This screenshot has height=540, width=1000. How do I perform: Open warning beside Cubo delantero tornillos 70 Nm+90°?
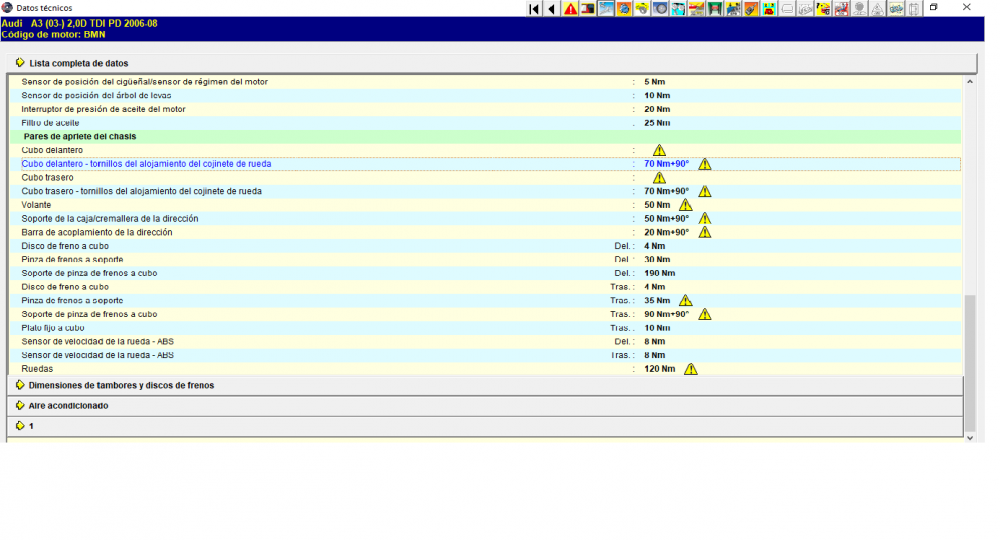(x=704, y=164)
